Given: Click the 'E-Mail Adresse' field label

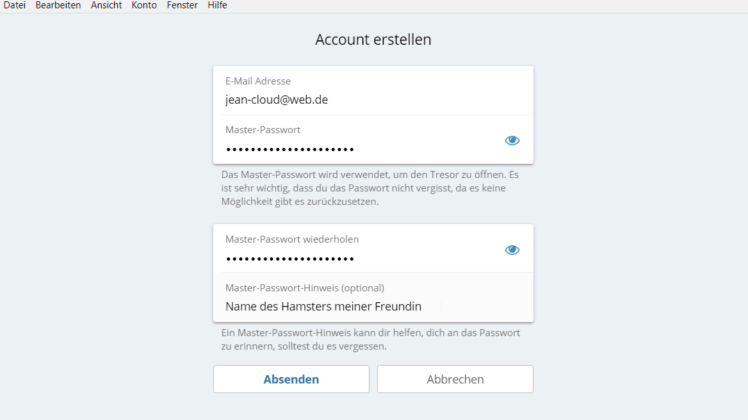Looking at the screenshot, I should tap(258, 81).
